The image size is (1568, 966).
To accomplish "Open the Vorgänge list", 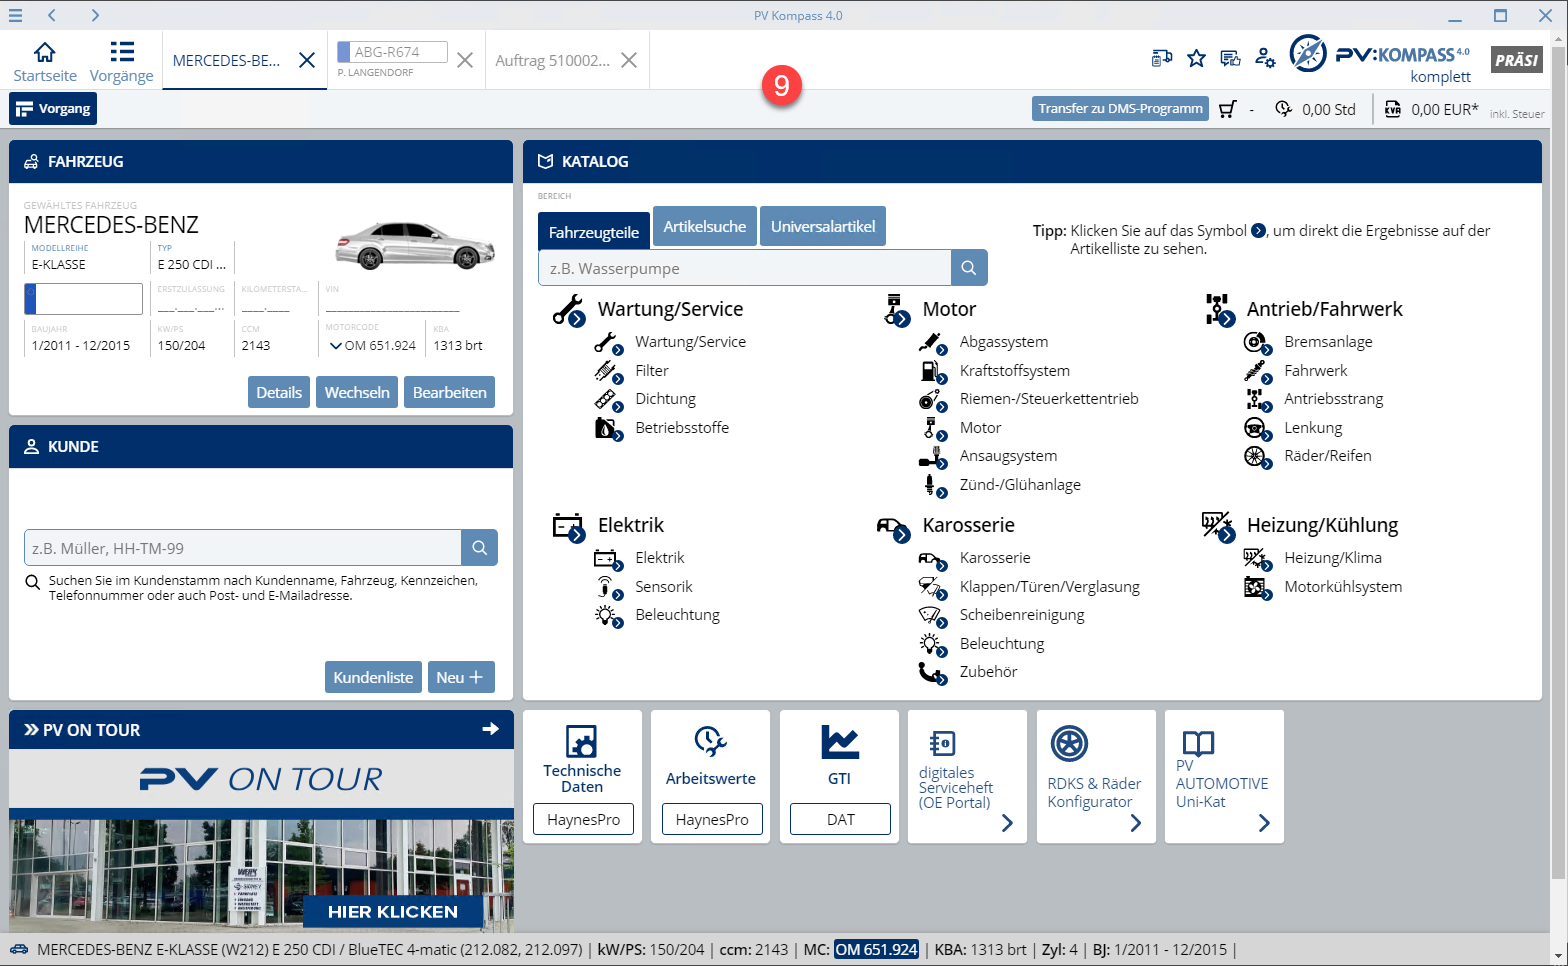I will tap(121, 61).
